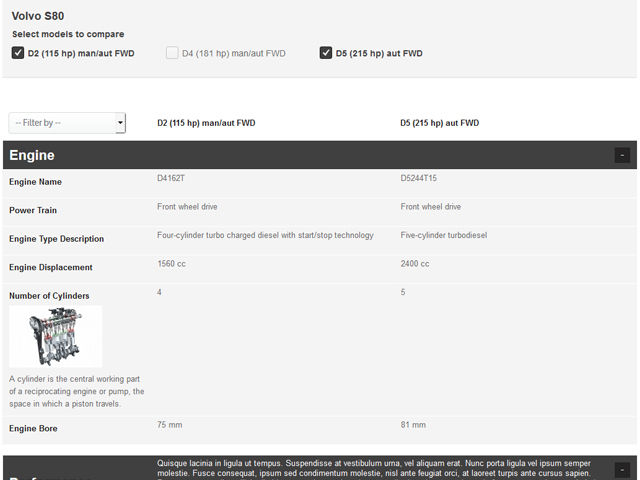Screen dimensions: 640x480
Task: Click the engine cylinder thumbnail image
Action: (56, 337)
